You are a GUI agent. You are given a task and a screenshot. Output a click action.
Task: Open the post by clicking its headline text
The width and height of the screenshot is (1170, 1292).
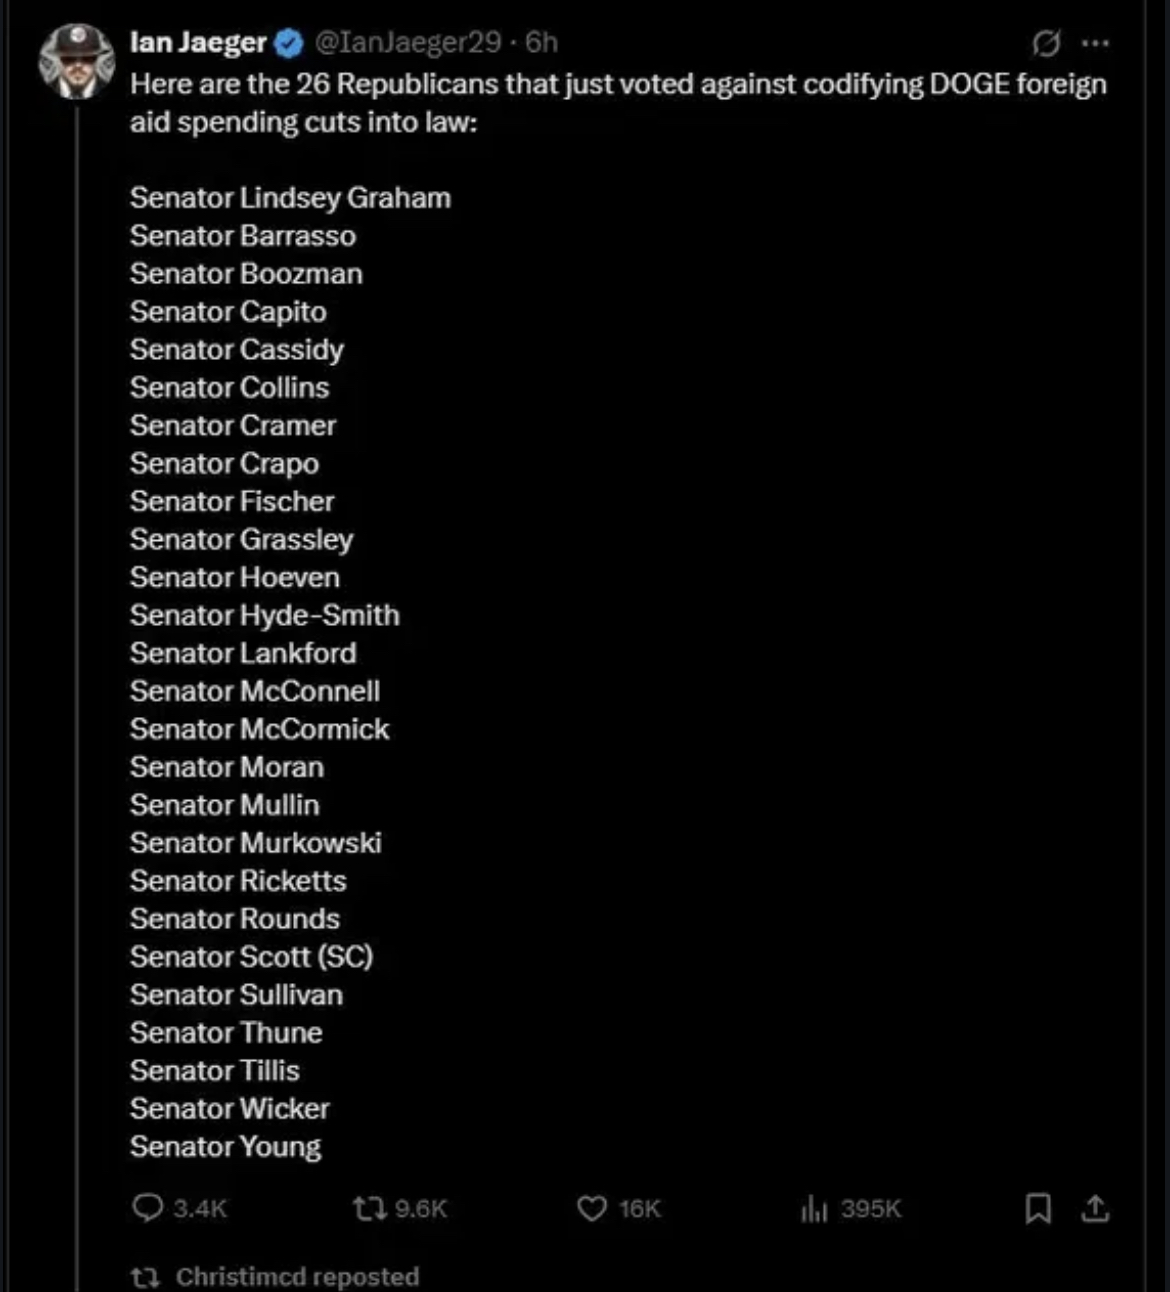coord(618,103)
